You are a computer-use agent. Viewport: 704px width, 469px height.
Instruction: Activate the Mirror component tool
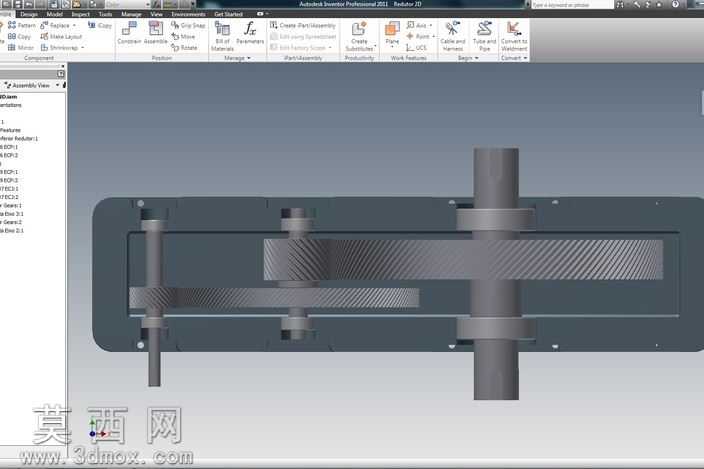21,47
